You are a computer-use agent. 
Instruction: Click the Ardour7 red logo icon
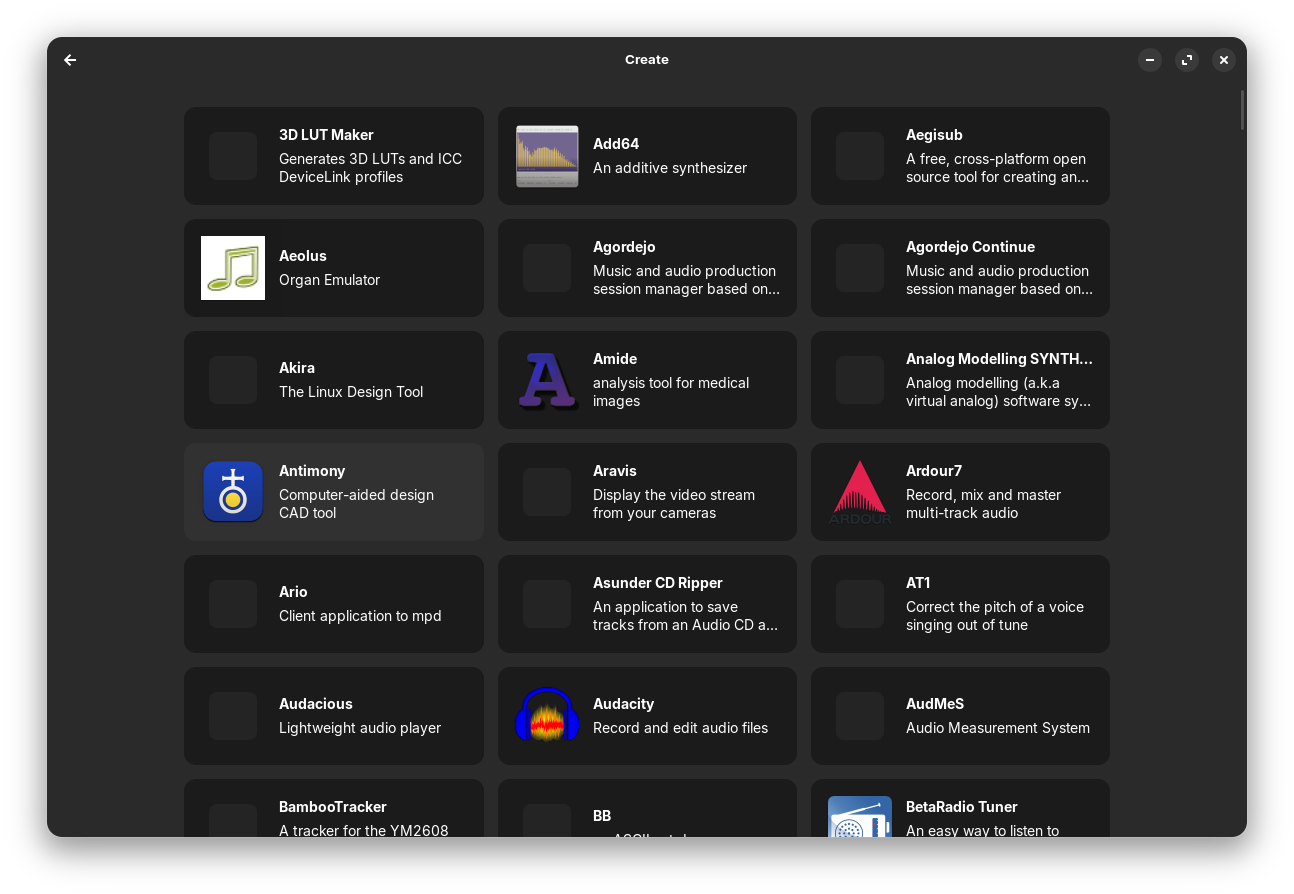point(860,492)
